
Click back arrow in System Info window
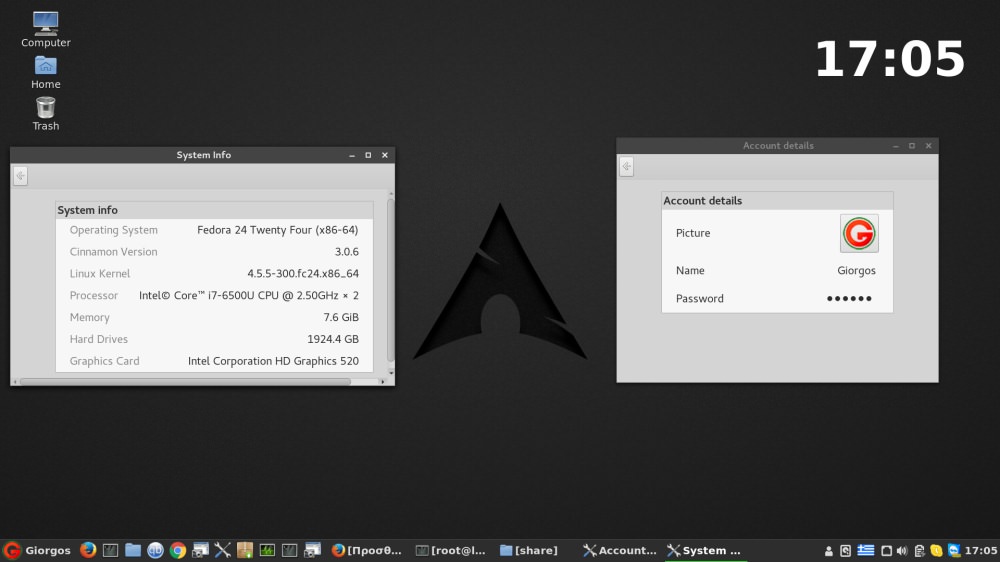click(x=20, y=176)
